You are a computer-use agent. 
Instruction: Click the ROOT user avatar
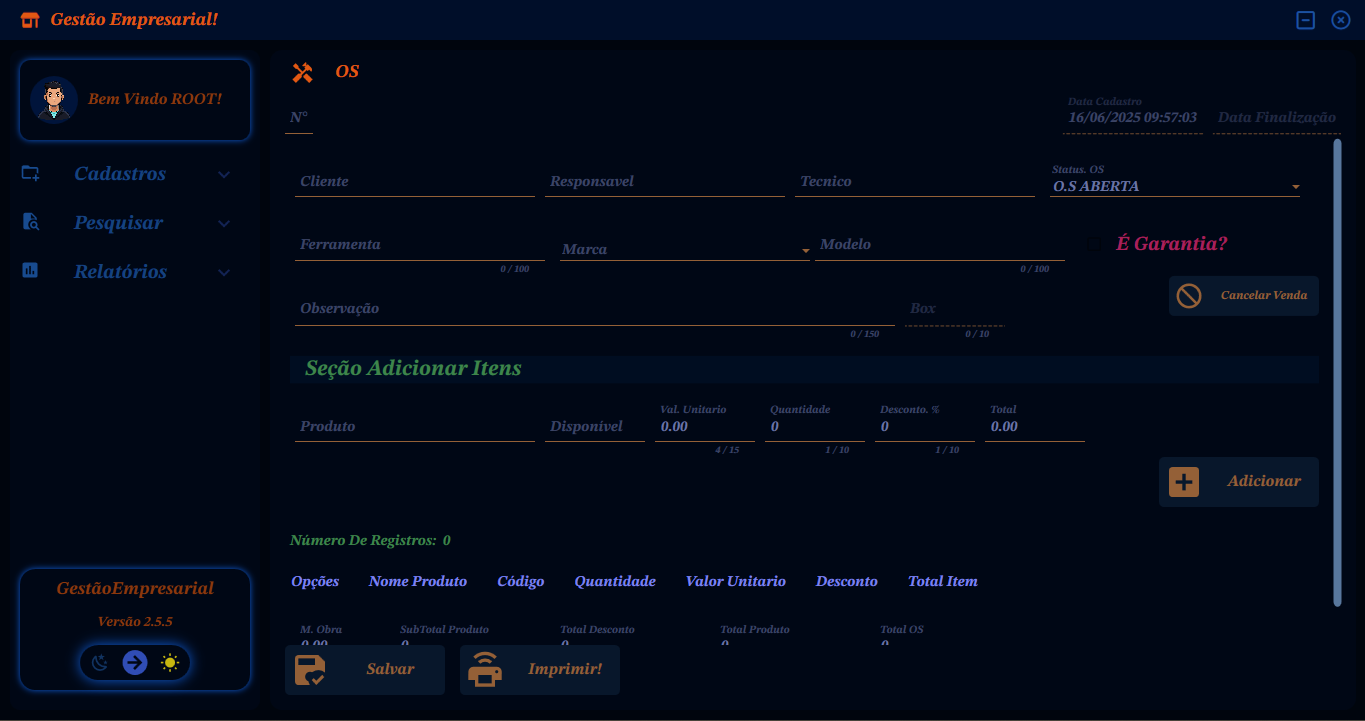(x=53, y=99)
